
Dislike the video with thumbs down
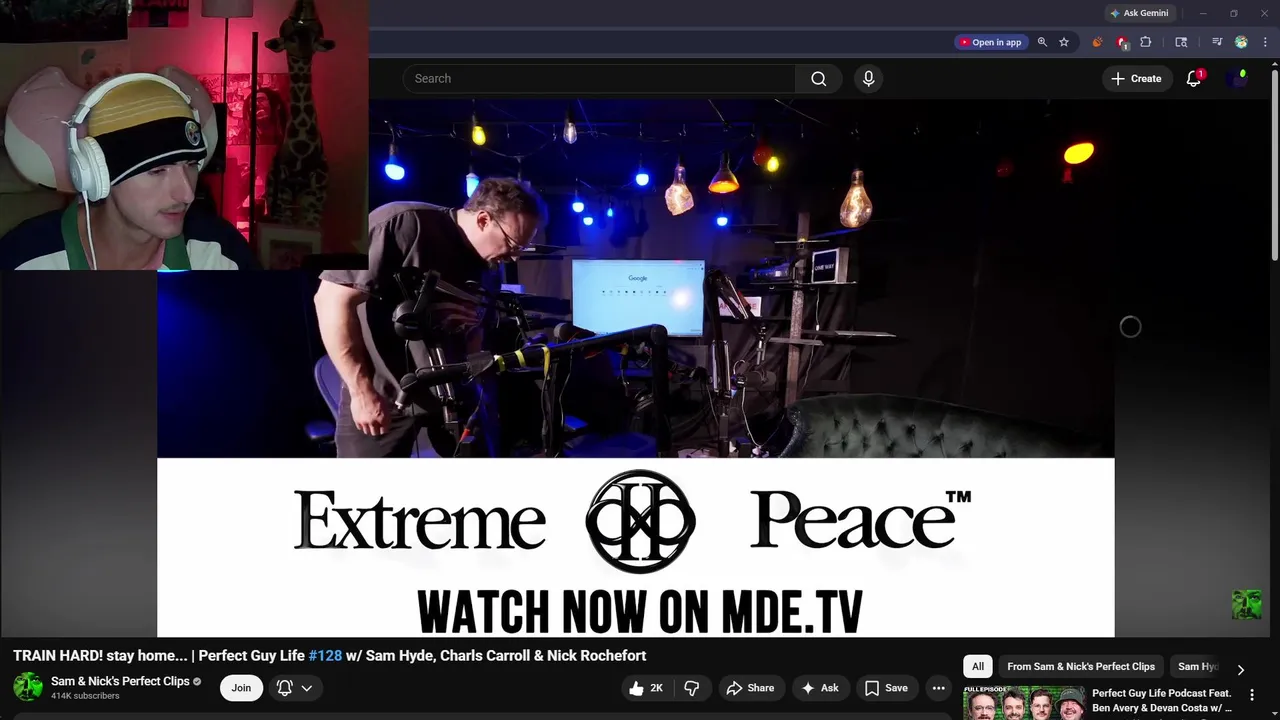691,688
